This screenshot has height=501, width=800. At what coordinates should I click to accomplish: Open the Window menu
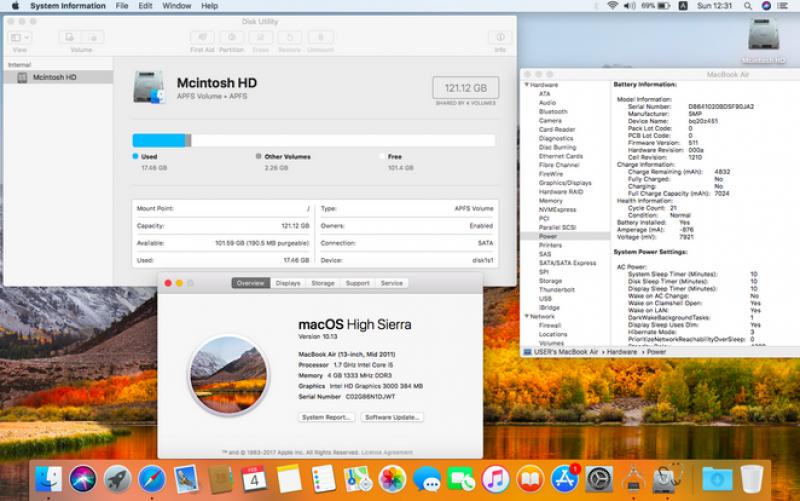tap(177, 6)
